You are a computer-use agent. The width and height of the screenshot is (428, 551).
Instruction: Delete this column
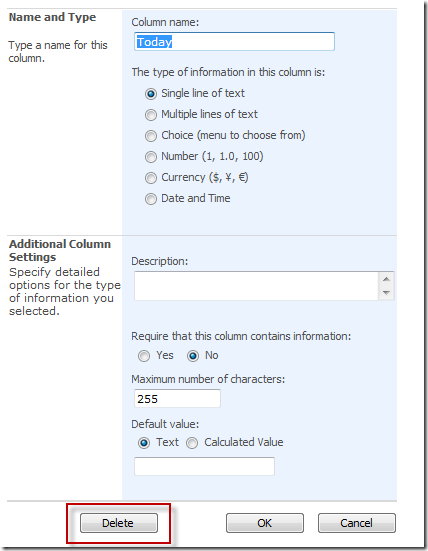pos(119,523)
